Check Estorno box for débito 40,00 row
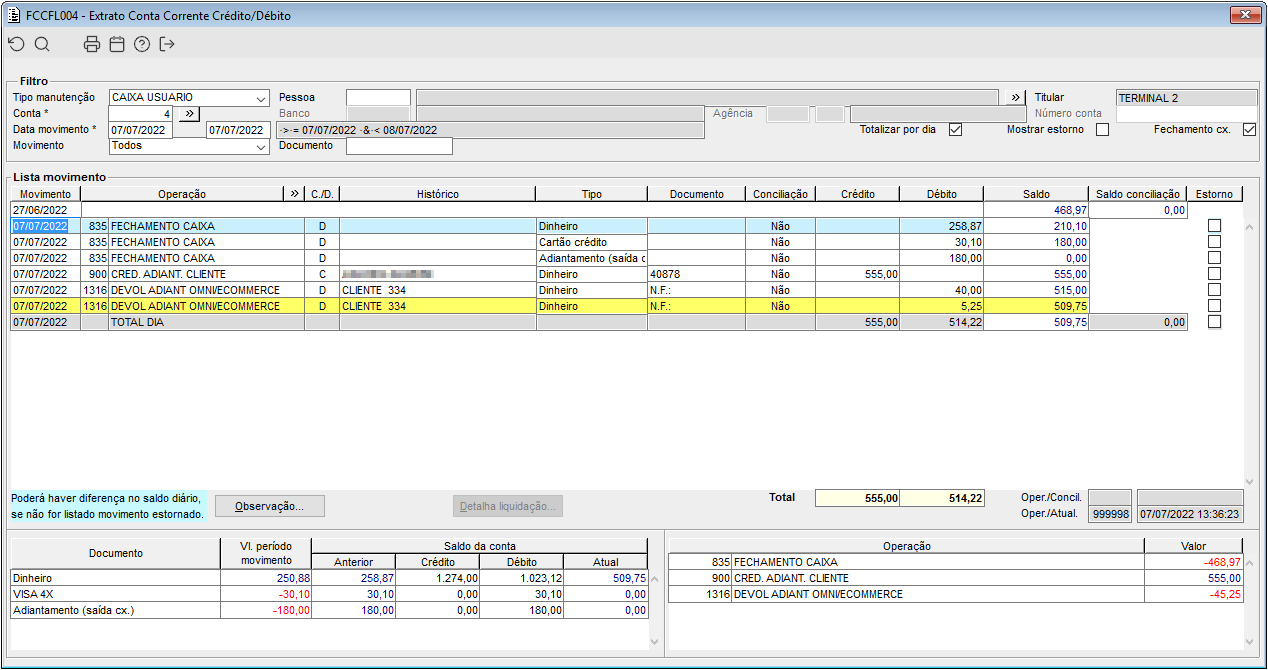 (x=1215, y=290)
